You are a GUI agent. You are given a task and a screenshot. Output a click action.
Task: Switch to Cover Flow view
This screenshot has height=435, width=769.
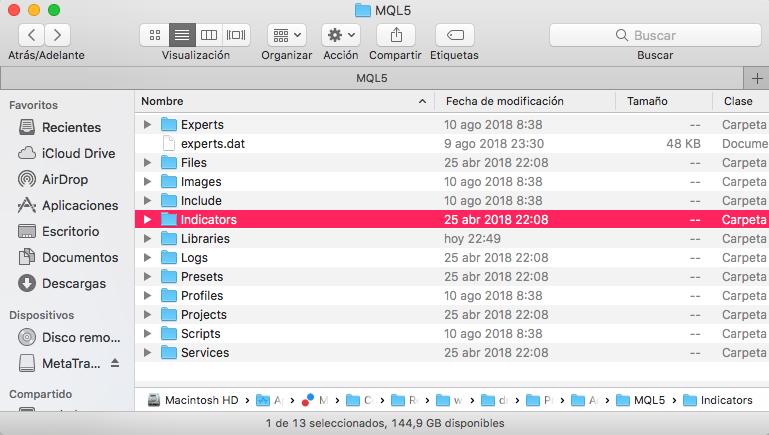[x=236, y=35]
